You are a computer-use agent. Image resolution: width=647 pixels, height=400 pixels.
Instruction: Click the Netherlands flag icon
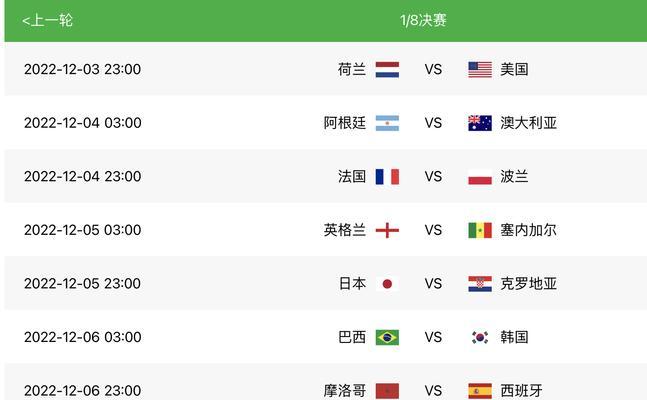click(x=387, y=69)
